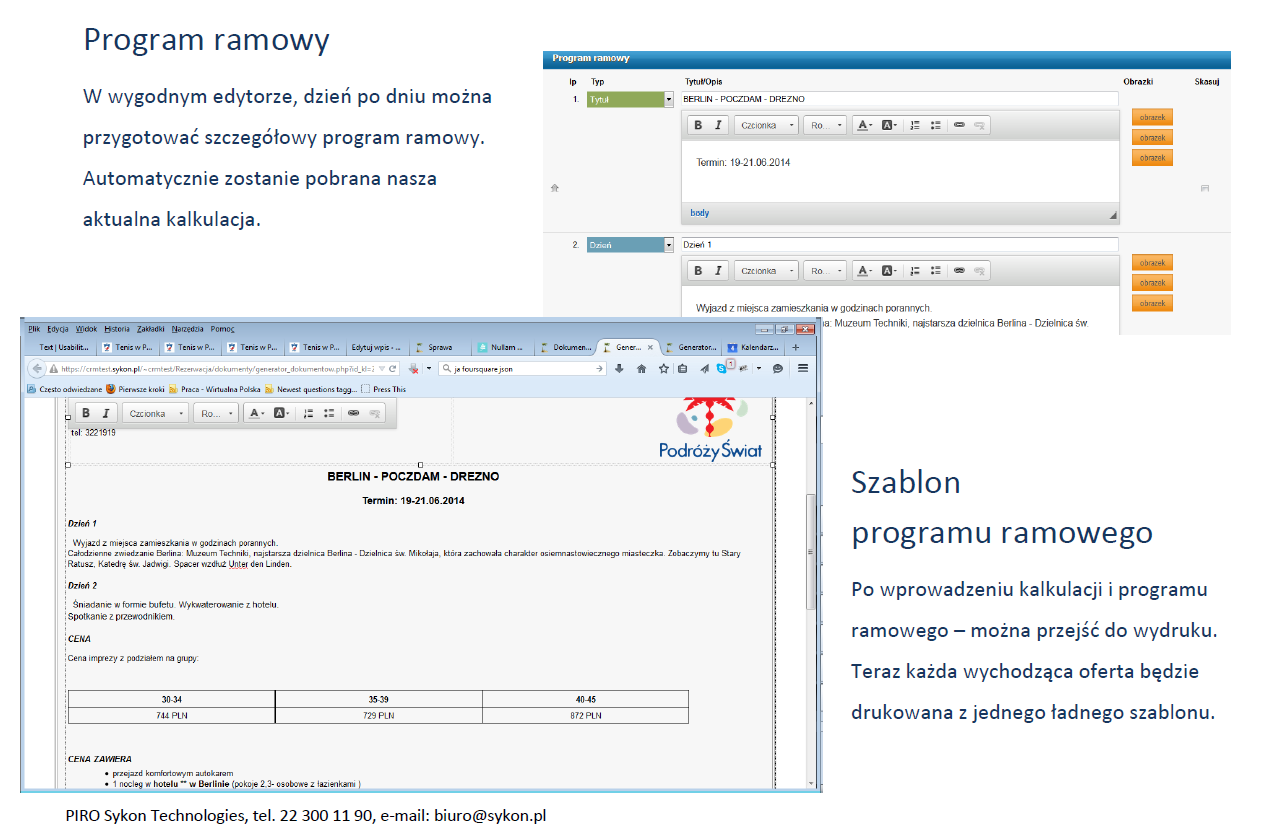Insert bulleted list in Tytuł row editor

point(935,125)
